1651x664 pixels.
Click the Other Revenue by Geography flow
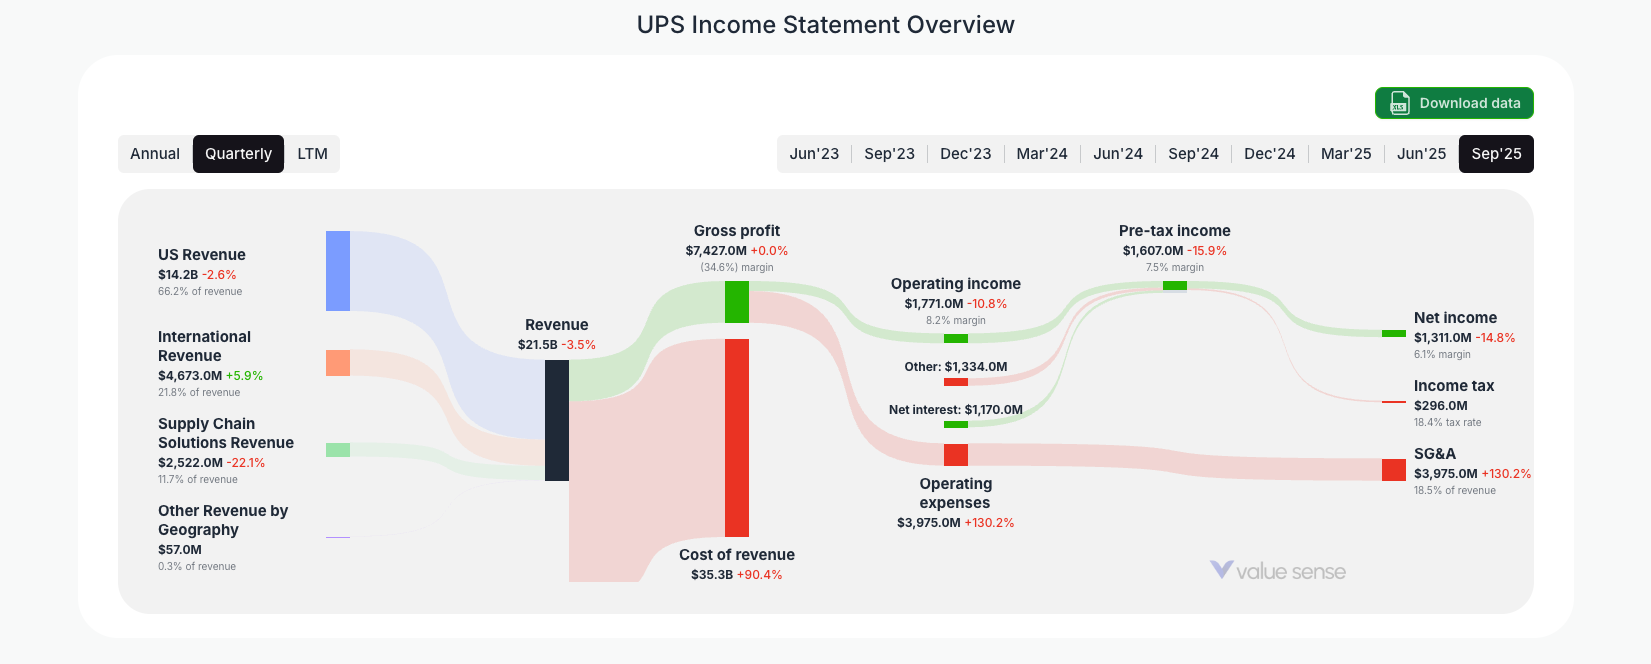pos(337,539)
